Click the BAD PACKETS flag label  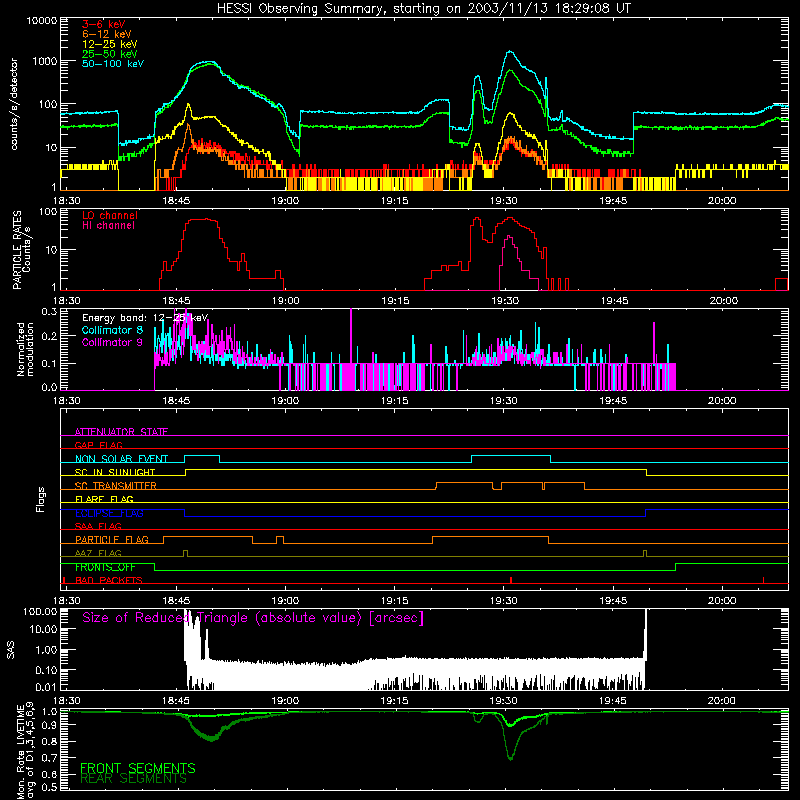(x=109, y=580)
